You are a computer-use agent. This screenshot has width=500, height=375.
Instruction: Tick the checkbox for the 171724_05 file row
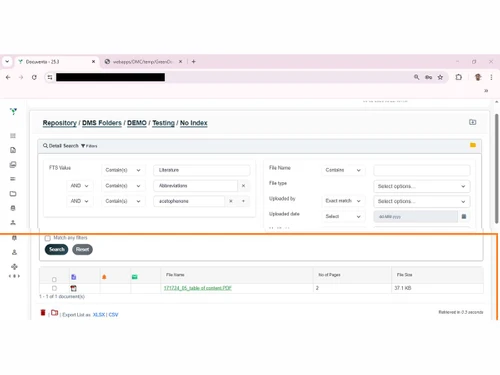tap(54, 288)
